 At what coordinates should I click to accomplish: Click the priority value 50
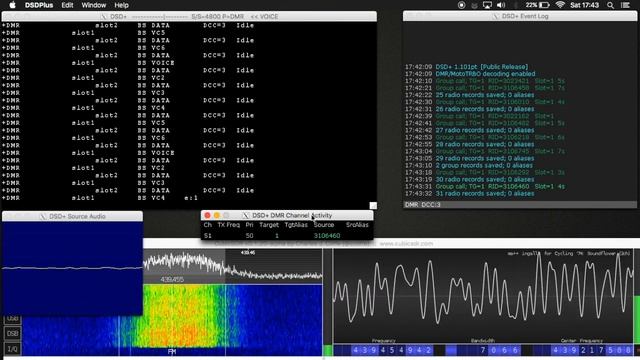(x=249, y=236)
